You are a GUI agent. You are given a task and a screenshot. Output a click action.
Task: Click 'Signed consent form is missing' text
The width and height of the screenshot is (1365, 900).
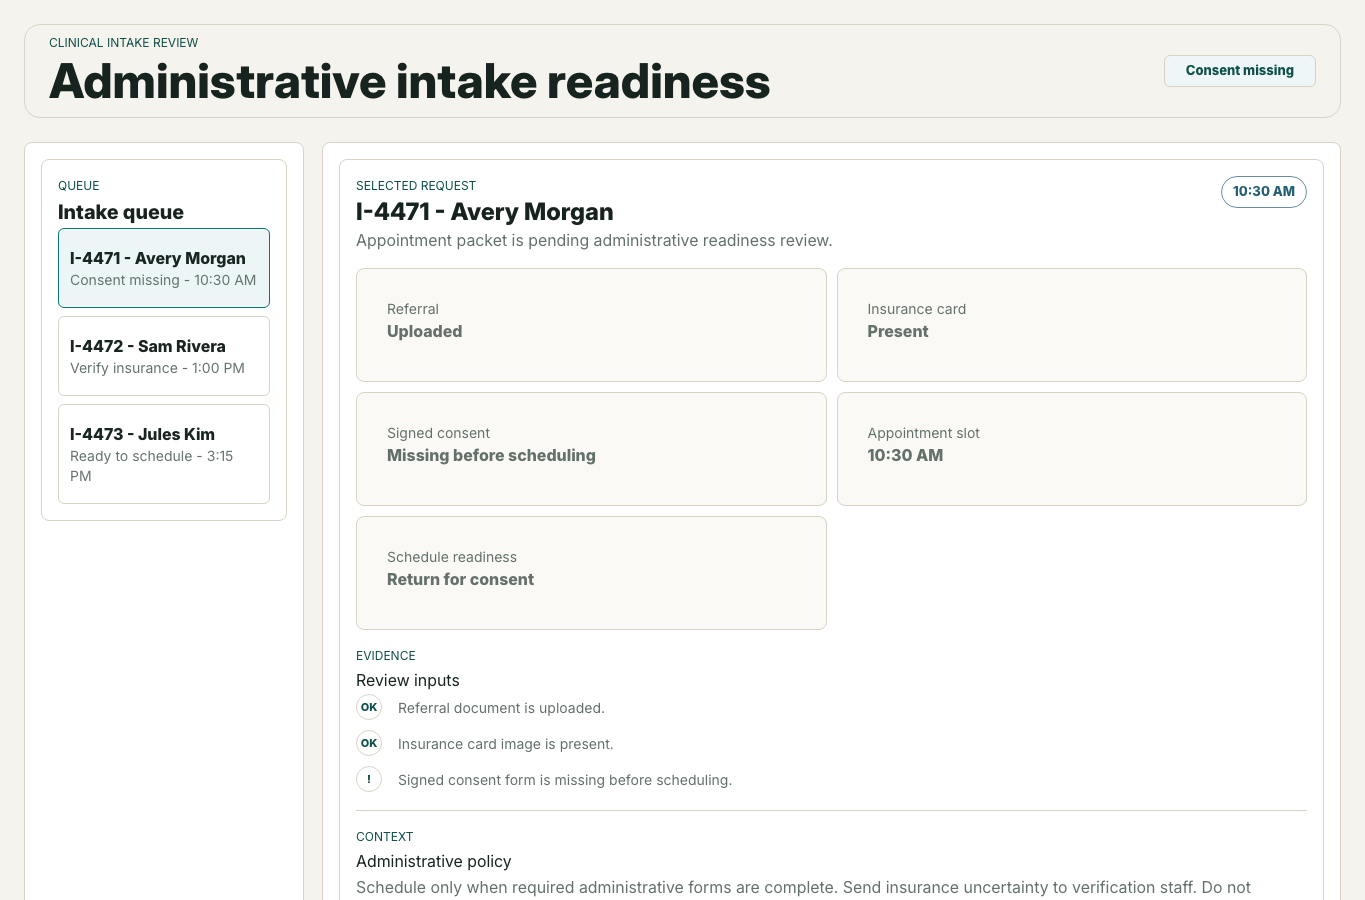pos(565,780)
